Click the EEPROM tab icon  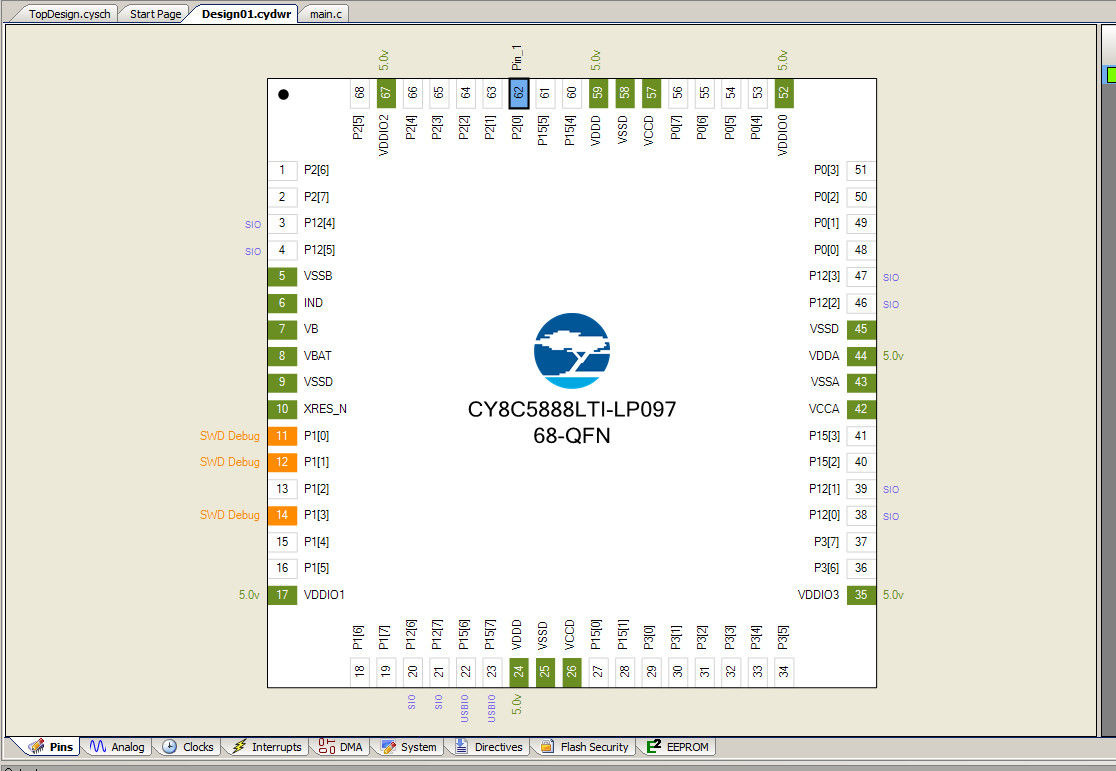click(x=654, y=747)
